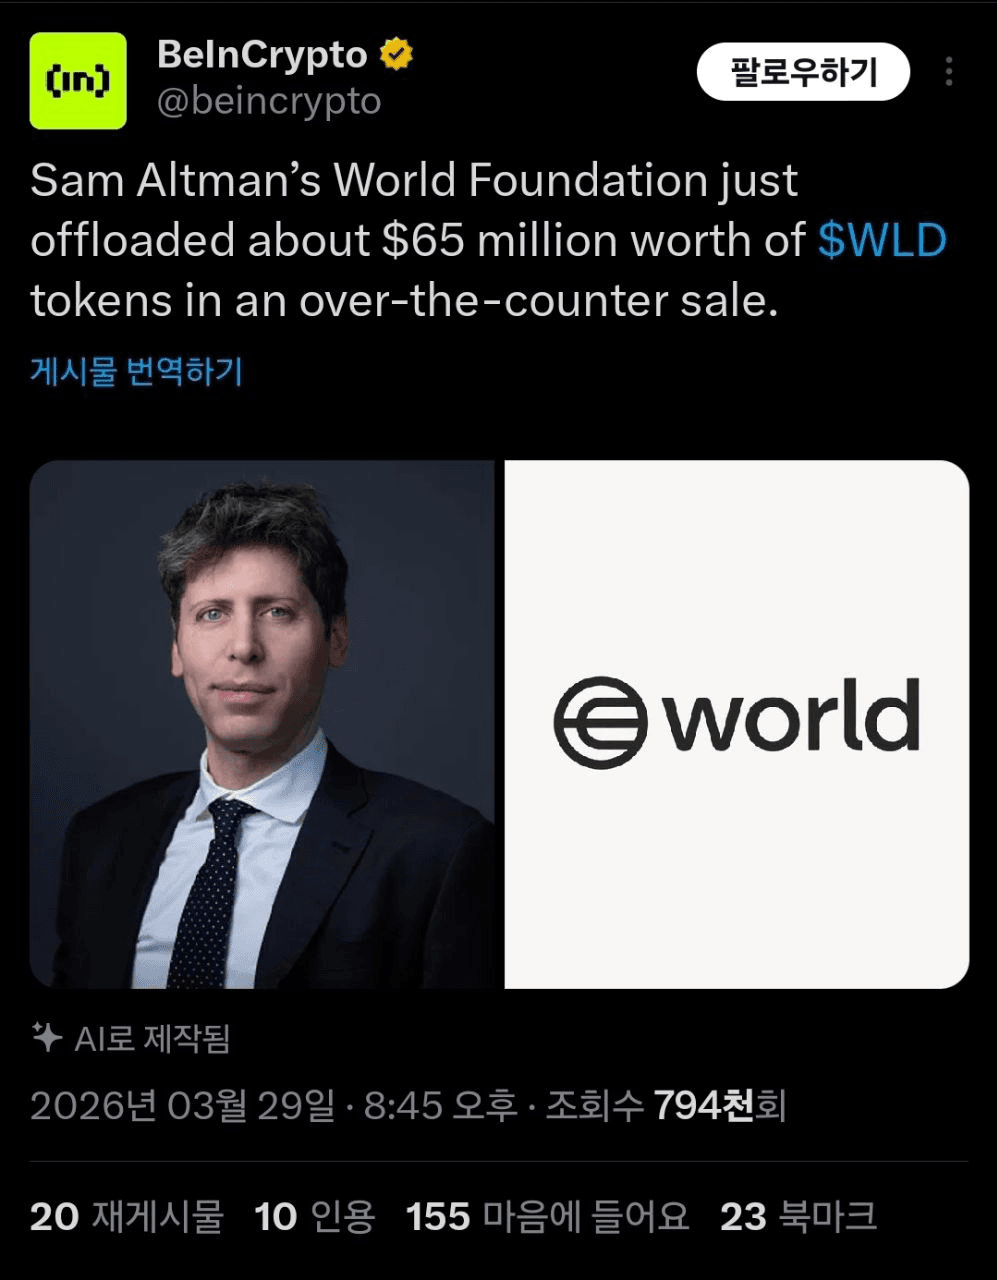This screenshot has height=1280, width=997.
Task: Click the @beincrypto handle
Action: 270,102
